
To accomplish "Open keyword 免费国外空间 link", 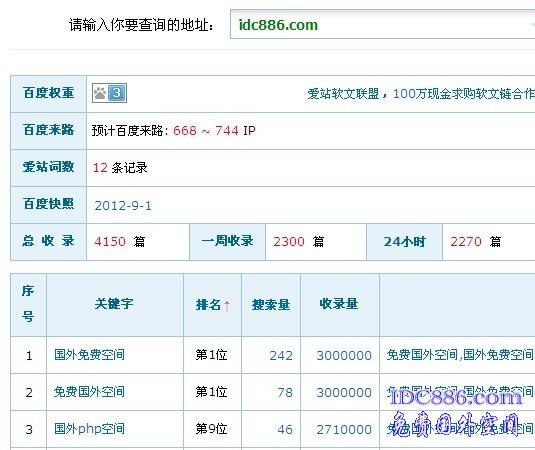I will [89, 392].
